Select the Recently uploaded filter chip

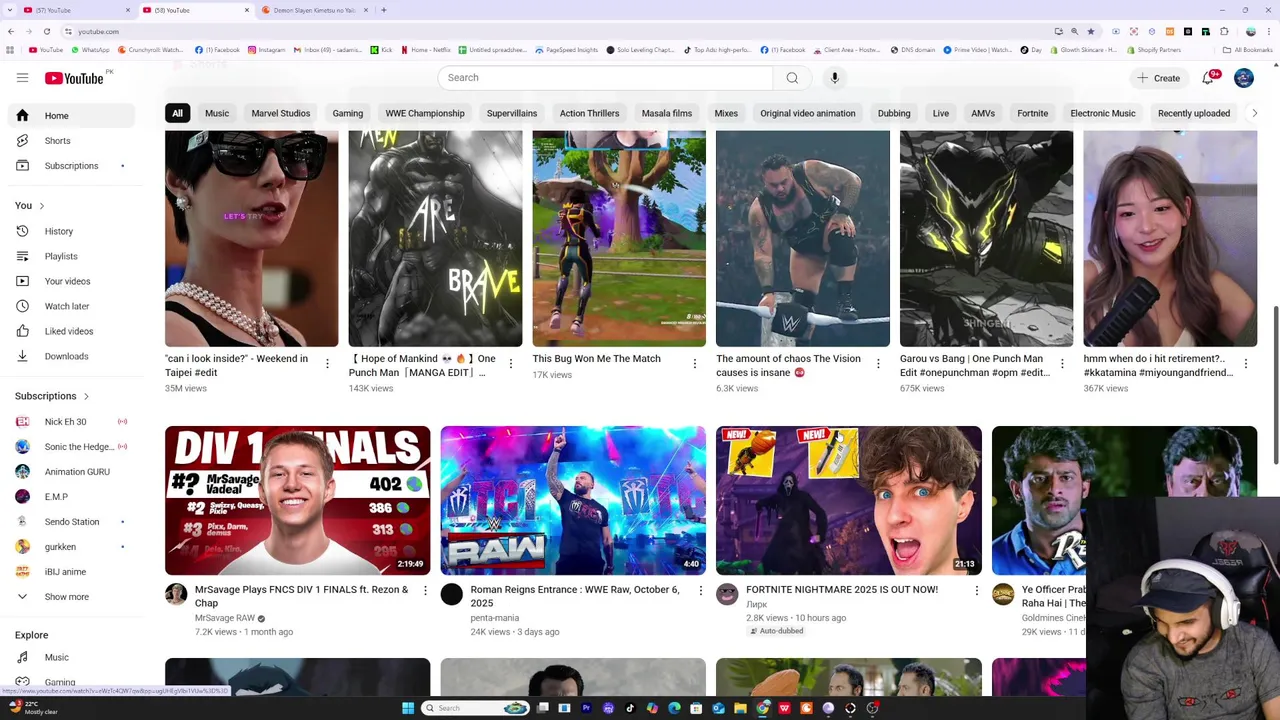pyautogui.click(x=1194, y=113)
